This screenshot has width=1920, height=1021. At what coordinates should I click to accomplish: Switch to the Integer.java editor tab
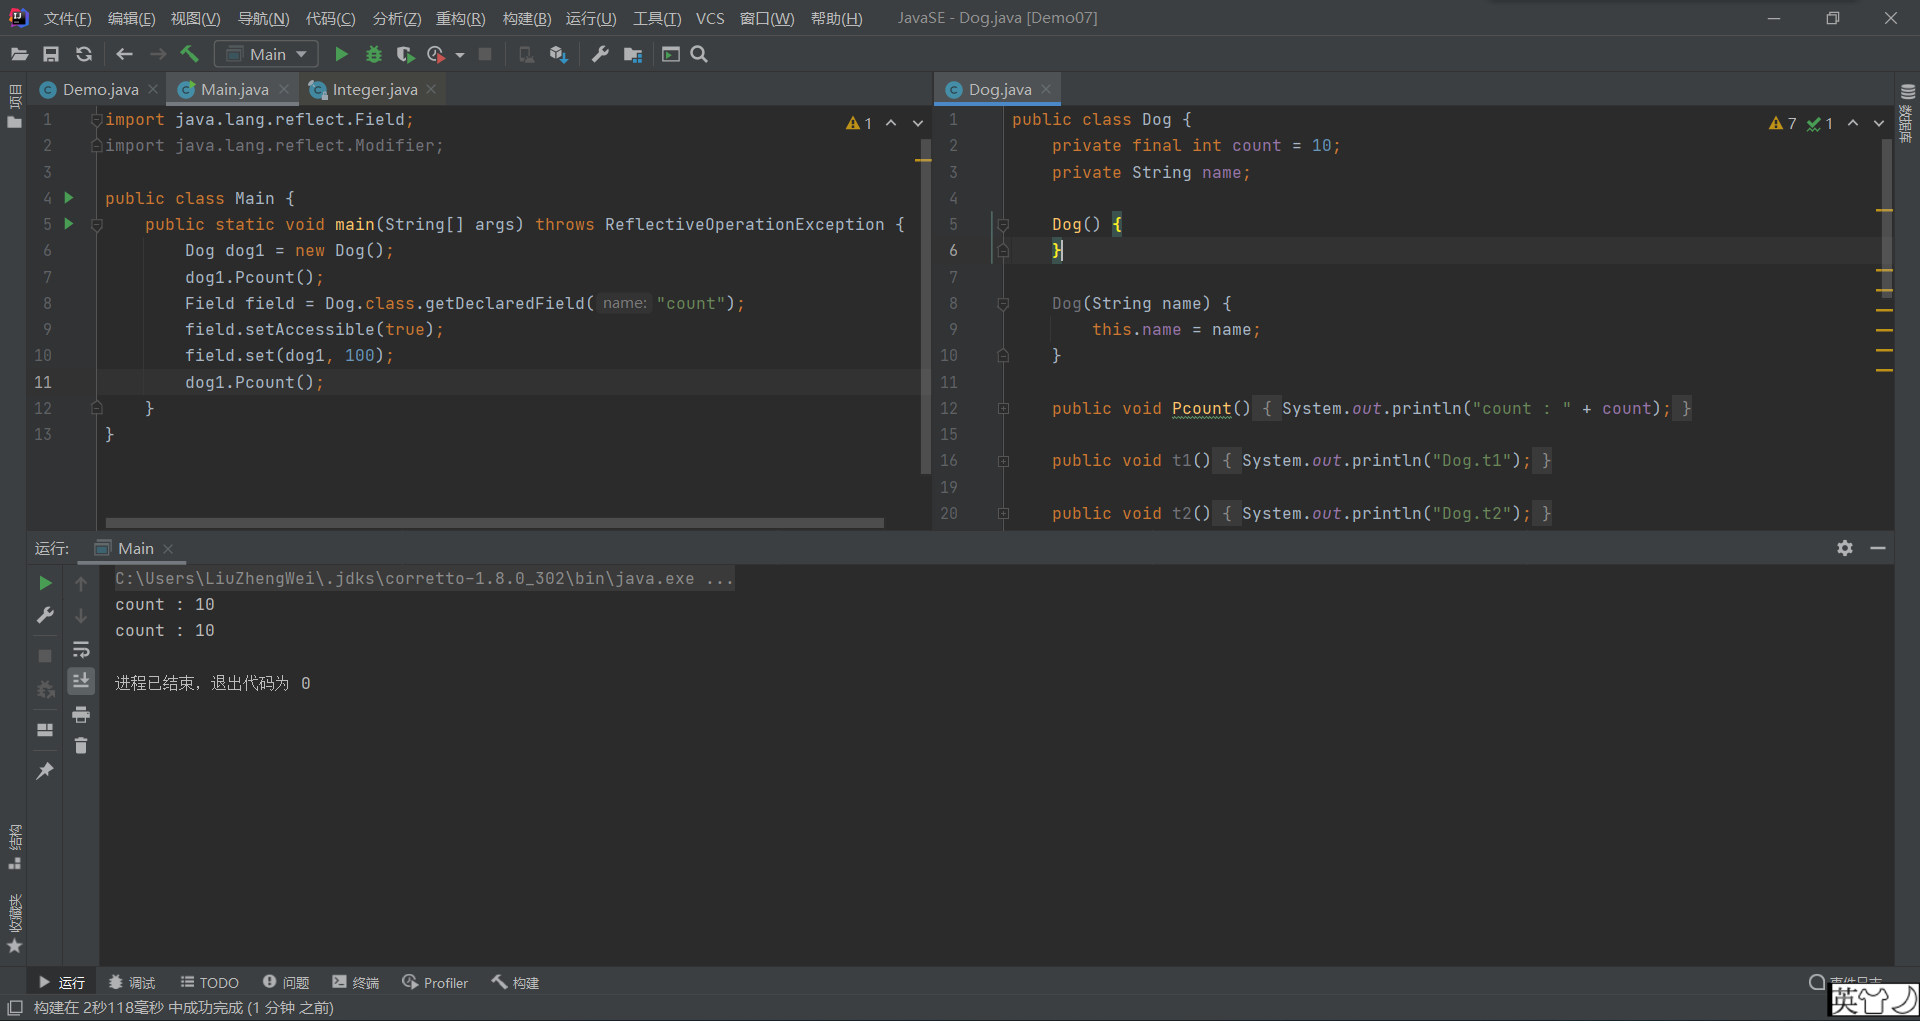[374, 89]
